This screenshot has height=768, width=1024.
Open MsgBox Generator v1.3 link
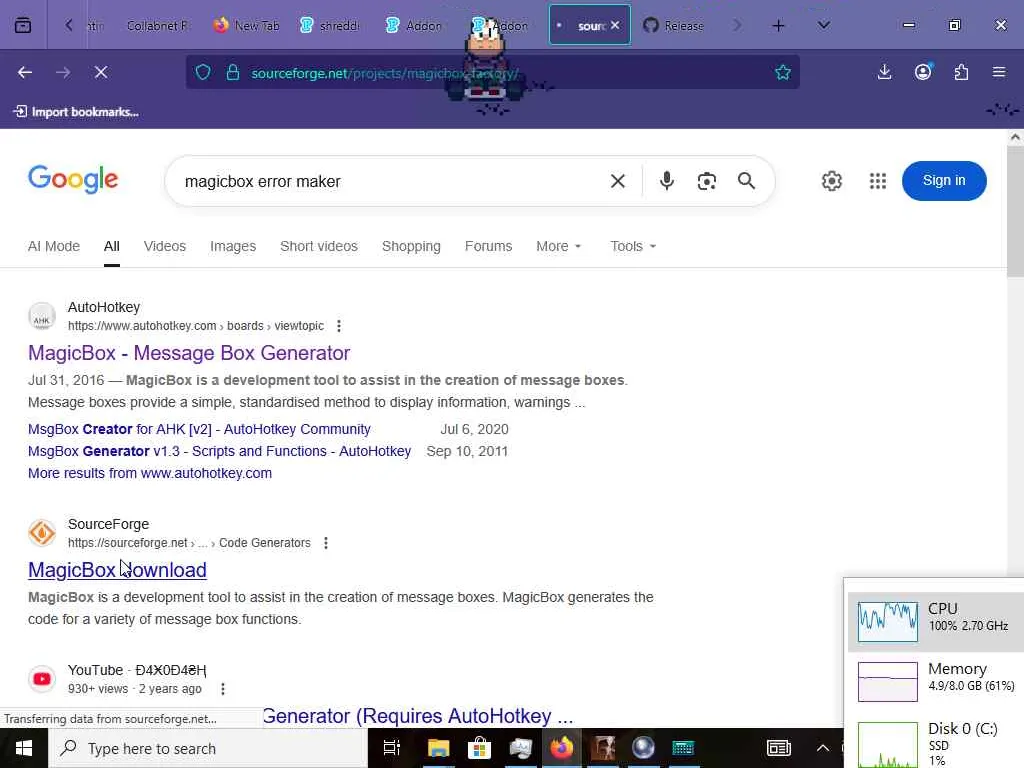click(219, 451)
